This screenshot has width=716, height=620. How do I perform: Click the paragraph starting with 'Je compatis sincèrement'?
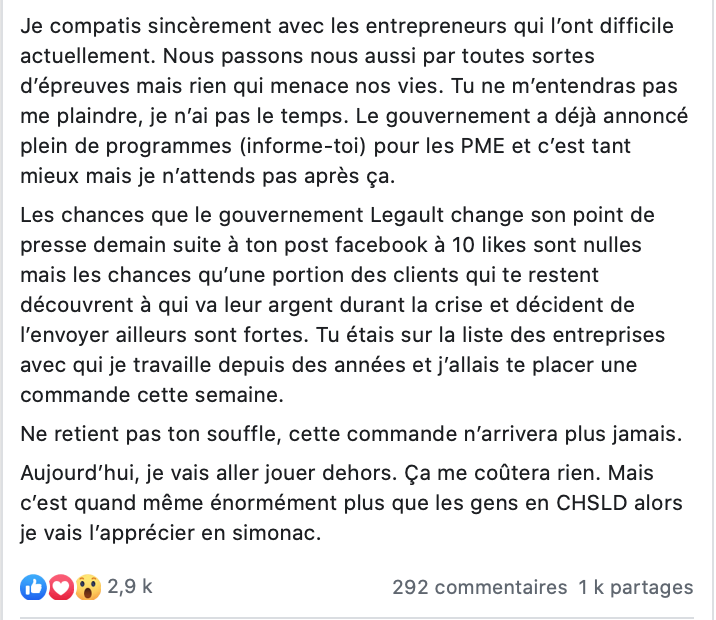pos(354,101)
